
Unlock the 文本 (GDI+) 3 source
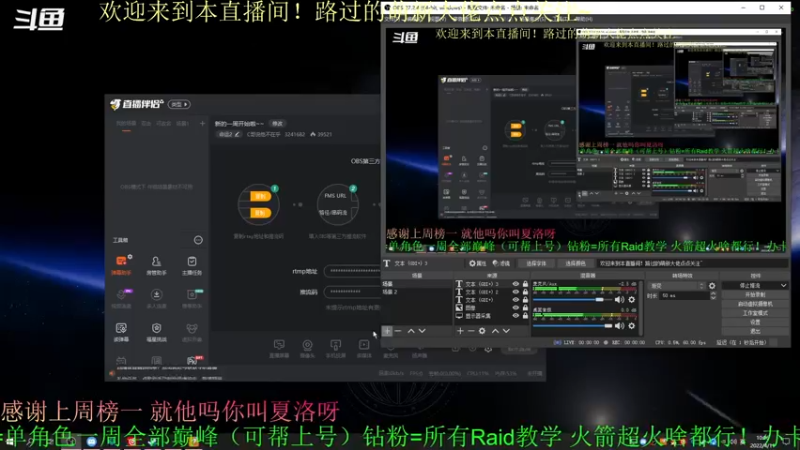coord(525,284)
